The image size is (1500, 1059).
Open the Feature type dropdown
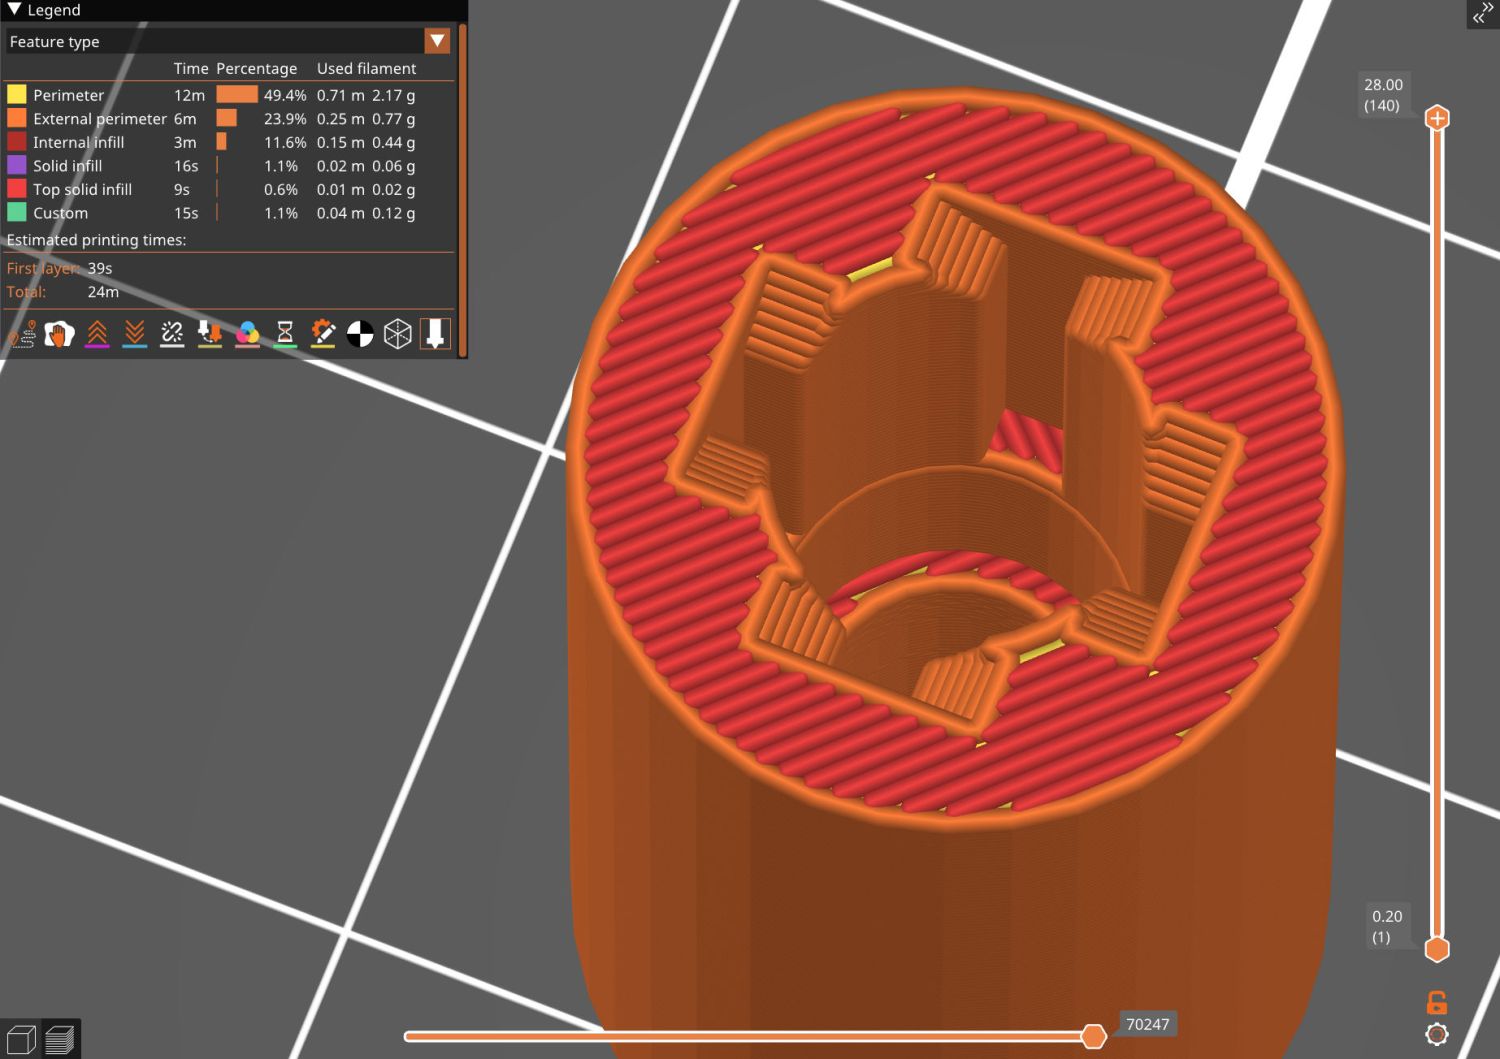point(437,41)
